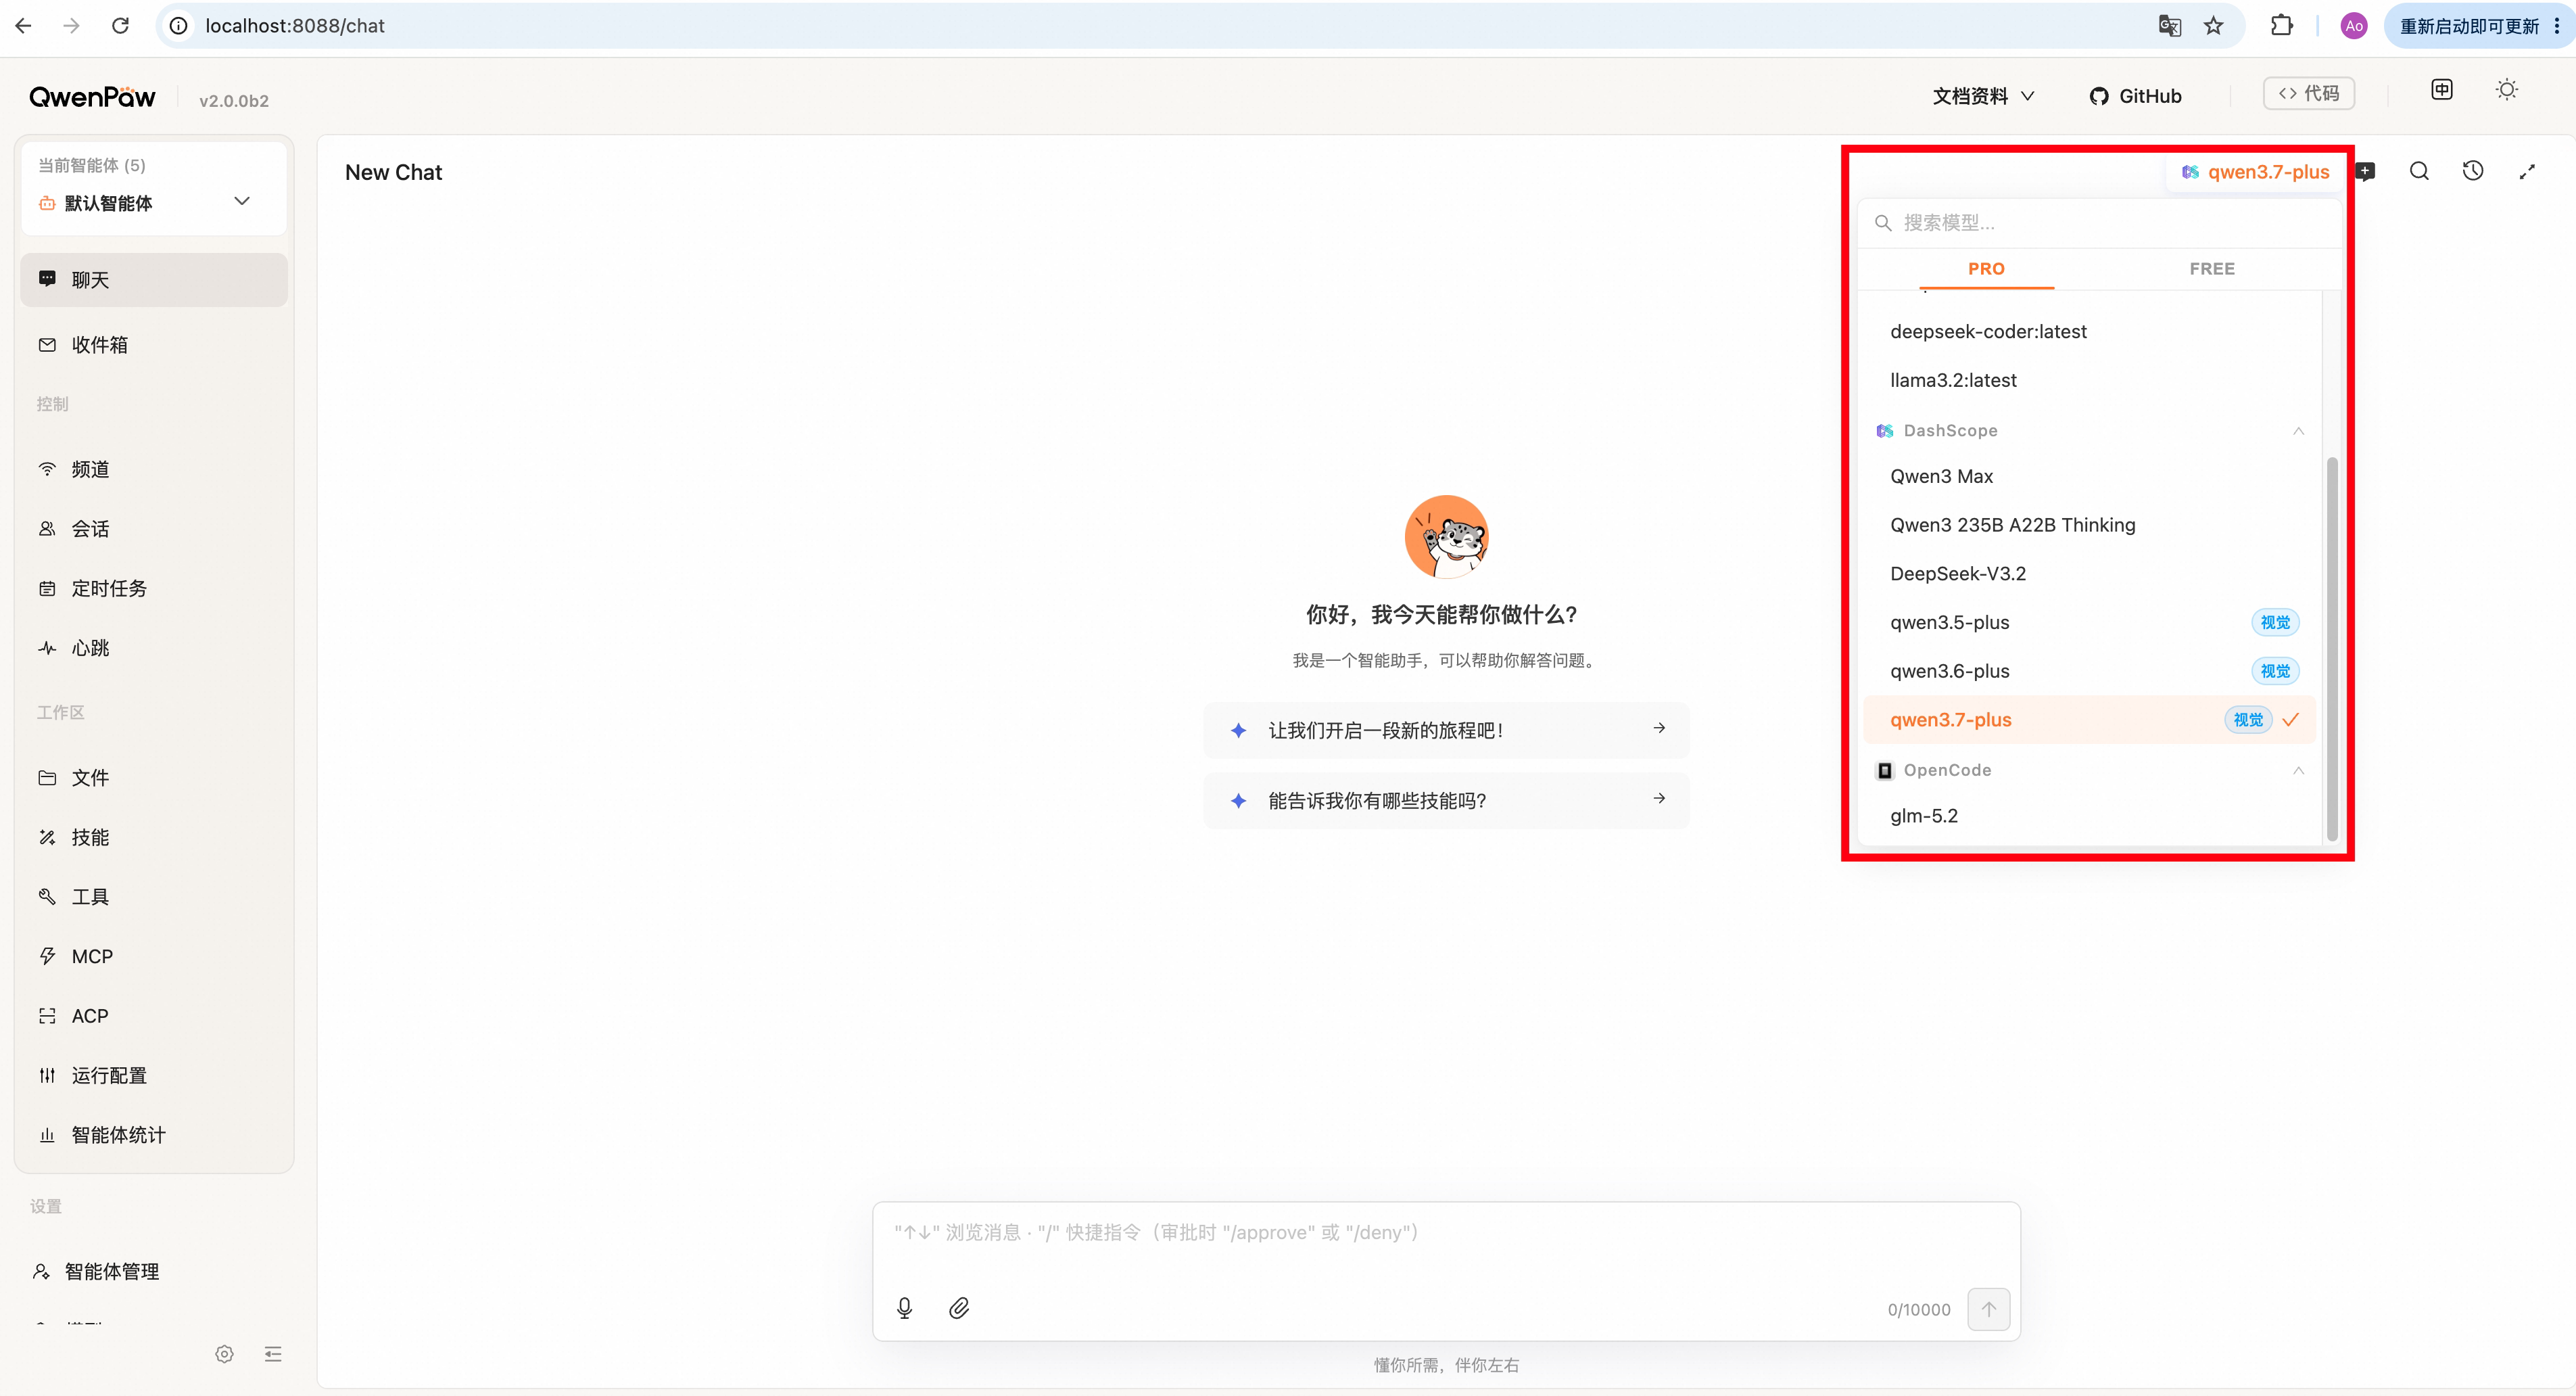Click the send arrow button

[x=1989, y=1309]
